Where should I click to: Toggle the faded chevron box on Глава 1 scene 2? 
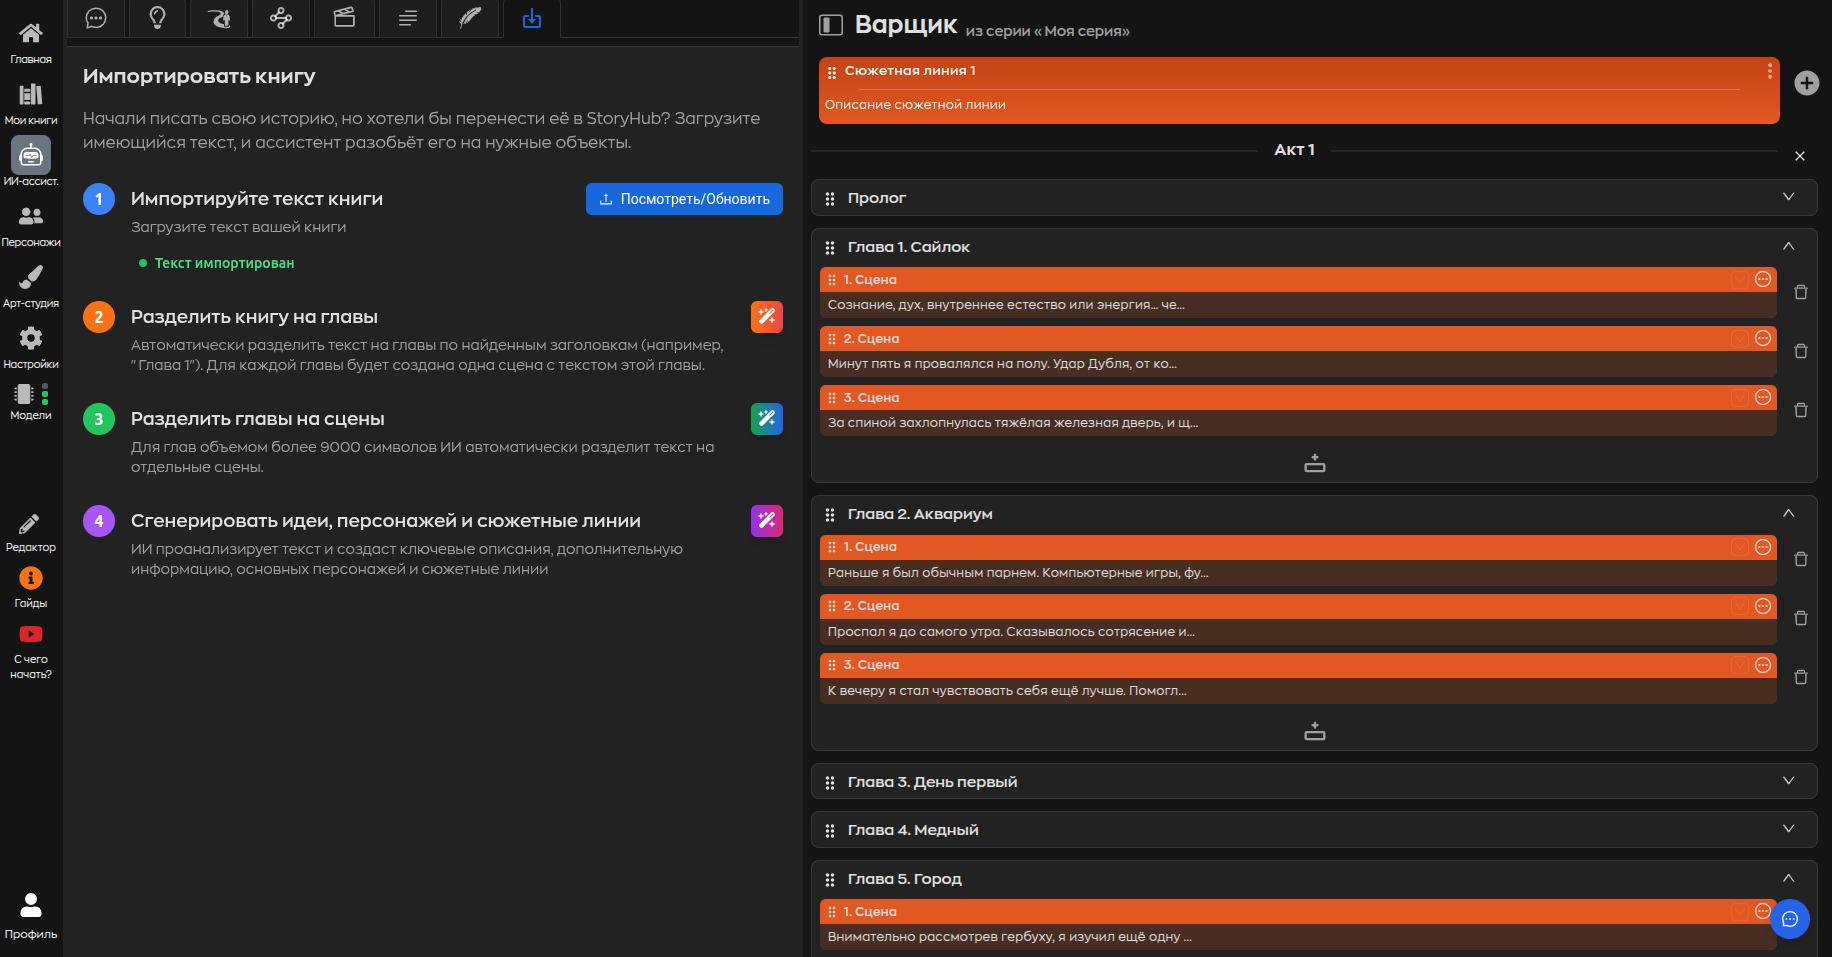tap(1740, 339)
